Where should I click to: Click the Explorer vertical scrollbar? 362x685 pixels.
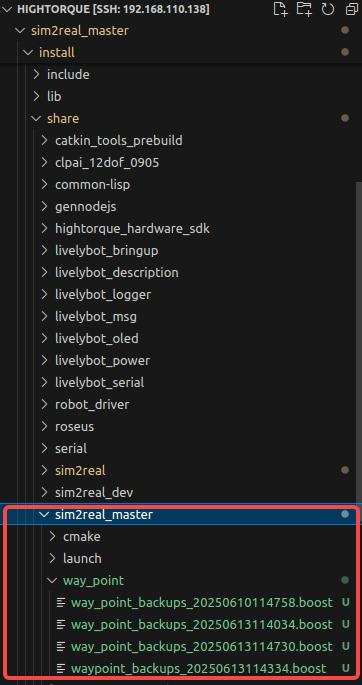[359, 341]
